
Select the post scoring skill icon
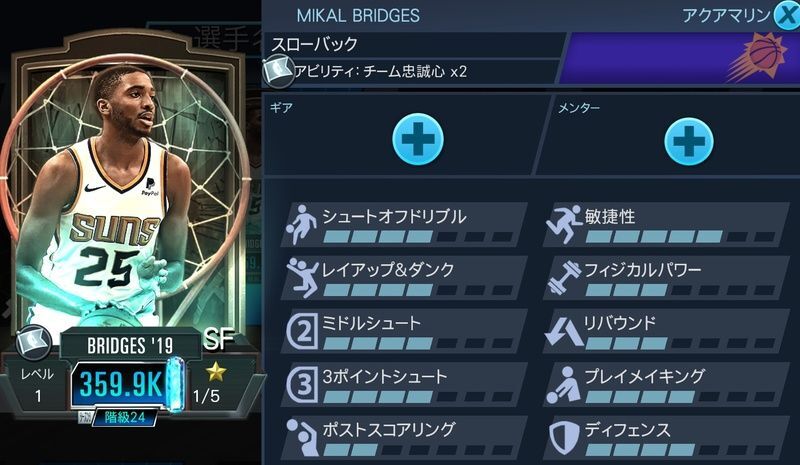click(303, 437)
